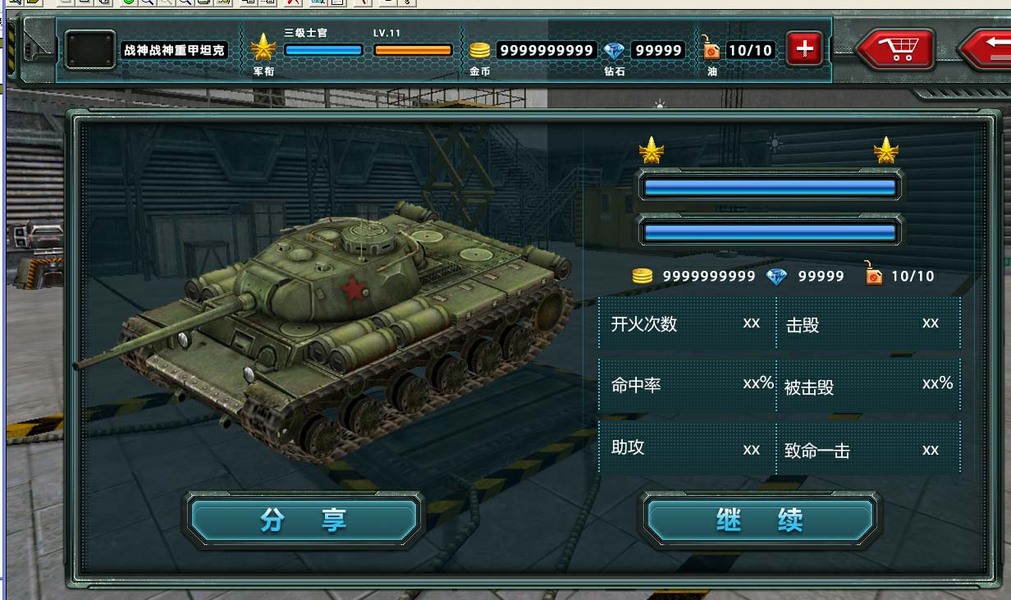Click the lower blue progress bar in panel

[770, 232]
